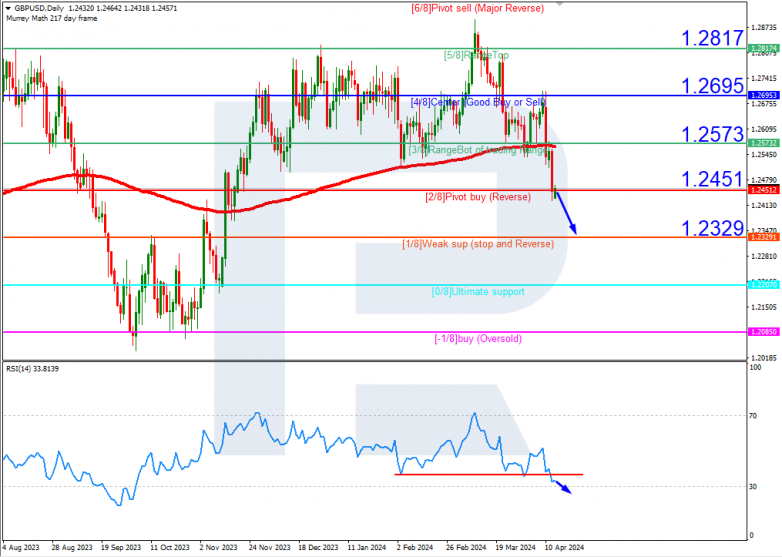Viewport: 782px width, 557px height.
Task: Select the cyan 1.22070 price axis tag
Action: [x=763, y=285]
